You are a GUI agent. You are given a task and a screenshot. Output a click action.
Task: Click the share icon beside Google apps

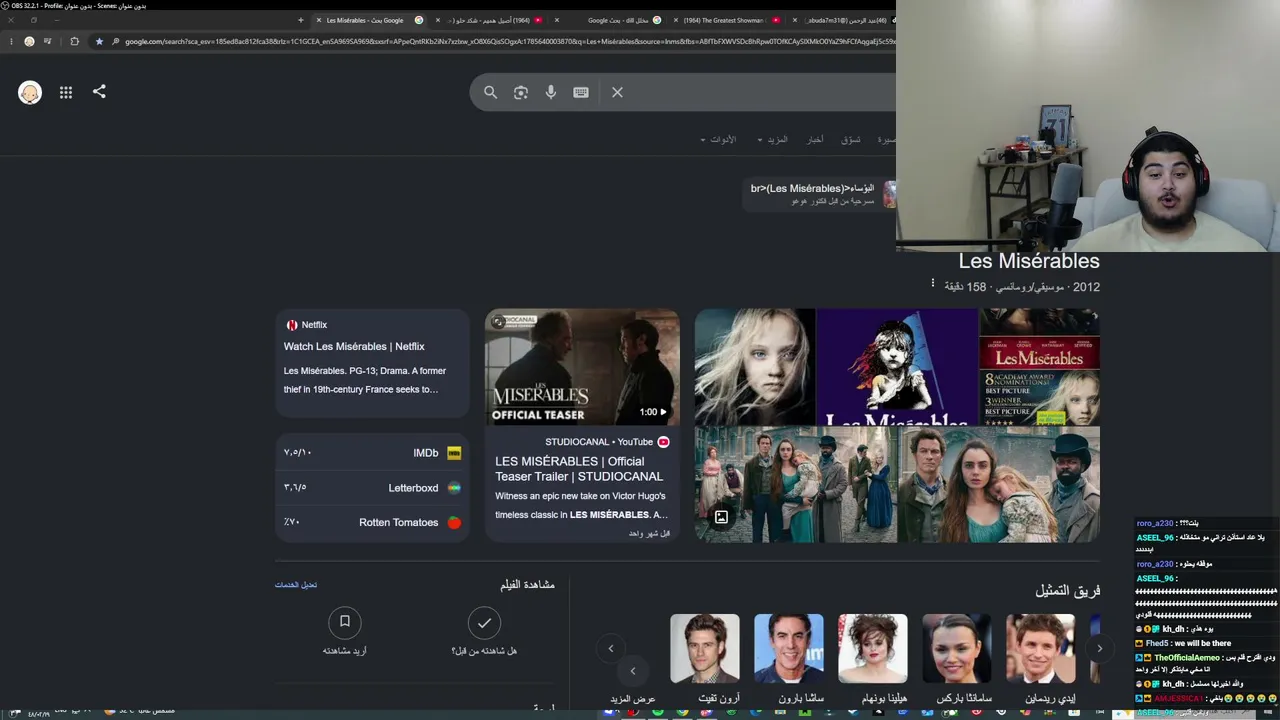click(99, 92)
